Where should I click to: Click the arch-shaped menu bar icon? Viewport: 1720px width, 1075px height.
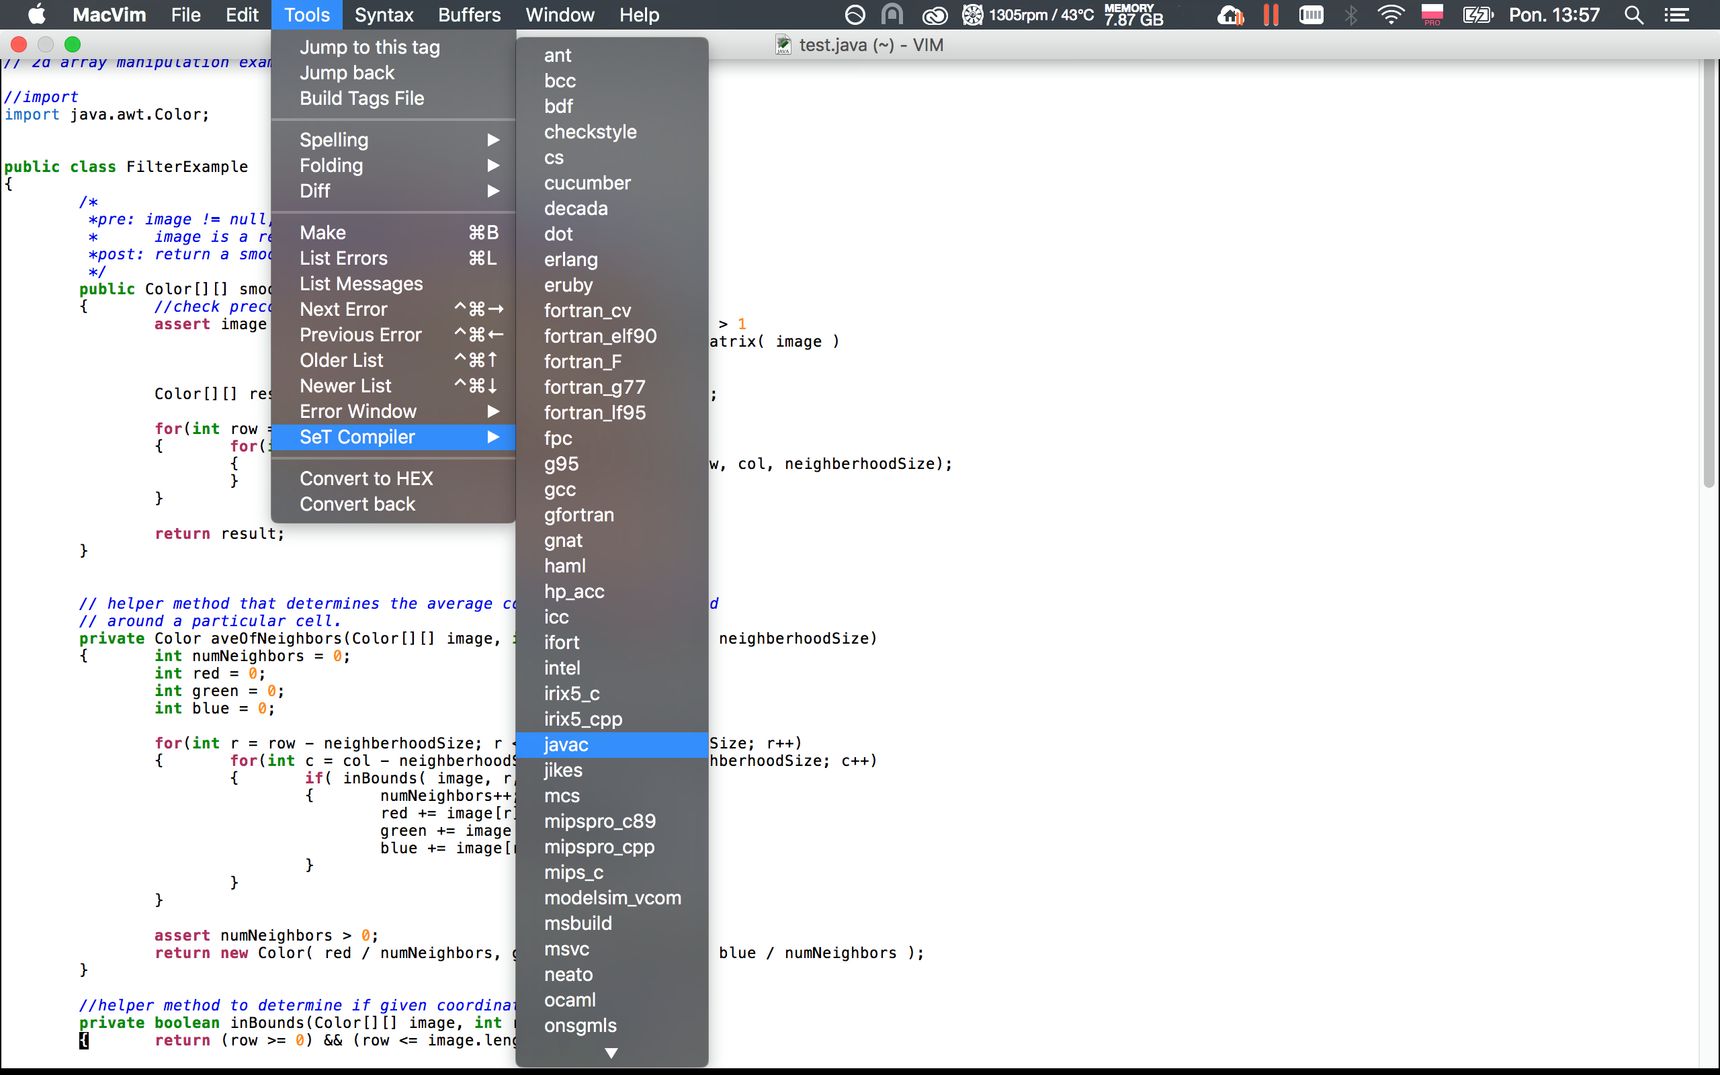click(x=892, y=15)
